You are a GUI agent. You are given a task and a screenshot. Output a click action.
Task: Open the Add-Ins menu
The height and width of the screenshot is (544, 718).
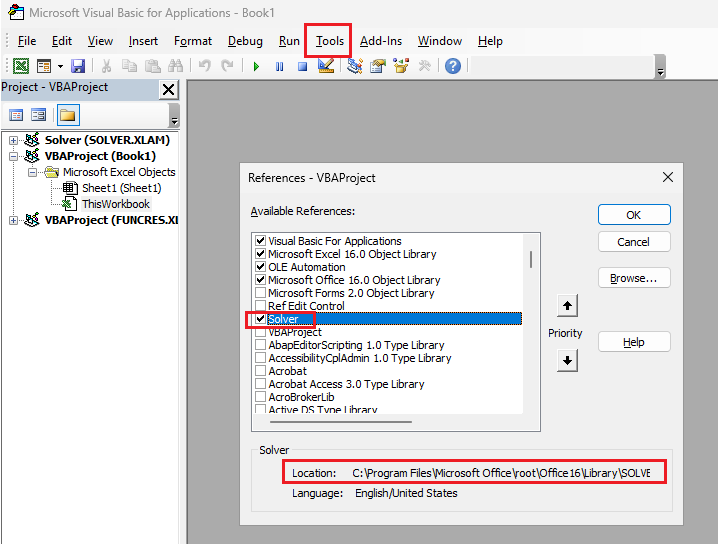(381, 41)
